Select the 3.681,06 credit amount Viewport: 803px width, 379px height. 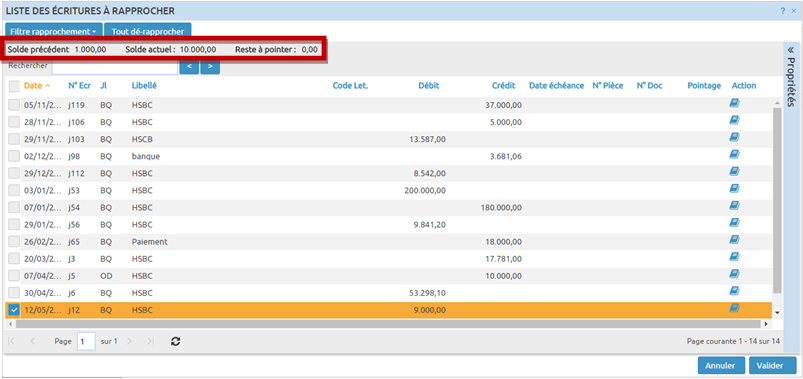pos(506,156)
